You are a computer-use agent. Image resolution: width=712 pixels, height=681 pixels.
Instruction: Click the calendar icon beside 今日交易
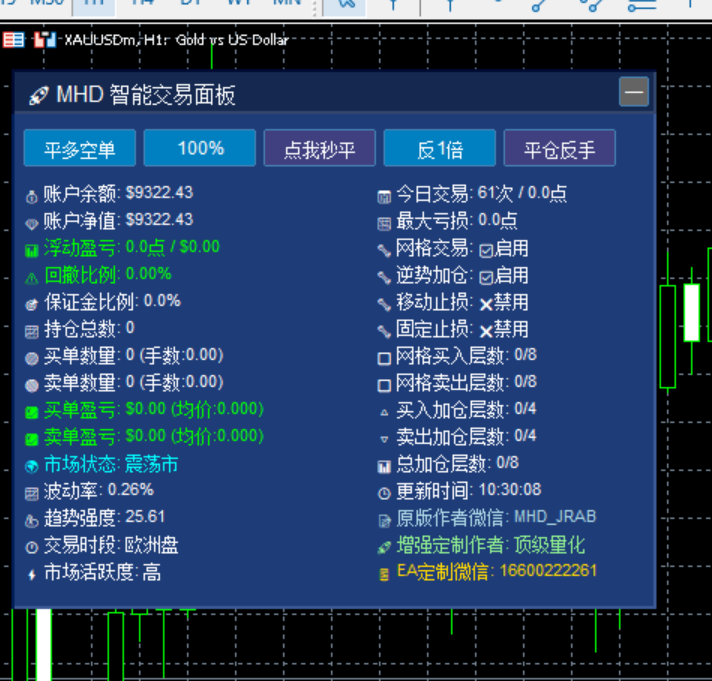point(384,197)
